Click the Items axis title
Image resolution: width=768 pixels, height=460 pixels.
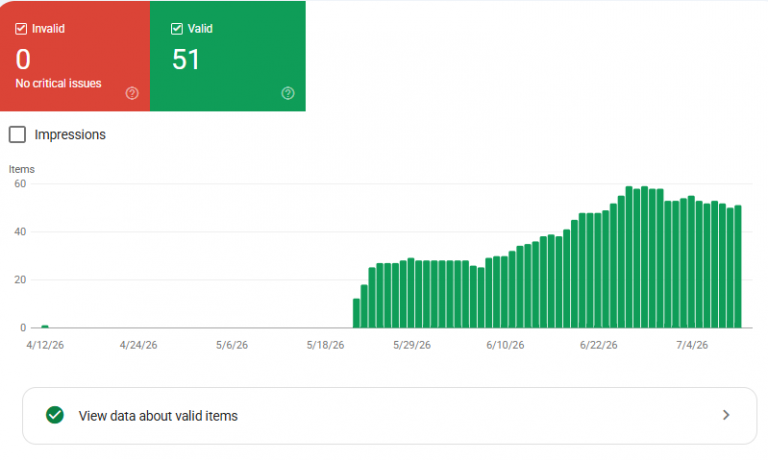[22, 169]
